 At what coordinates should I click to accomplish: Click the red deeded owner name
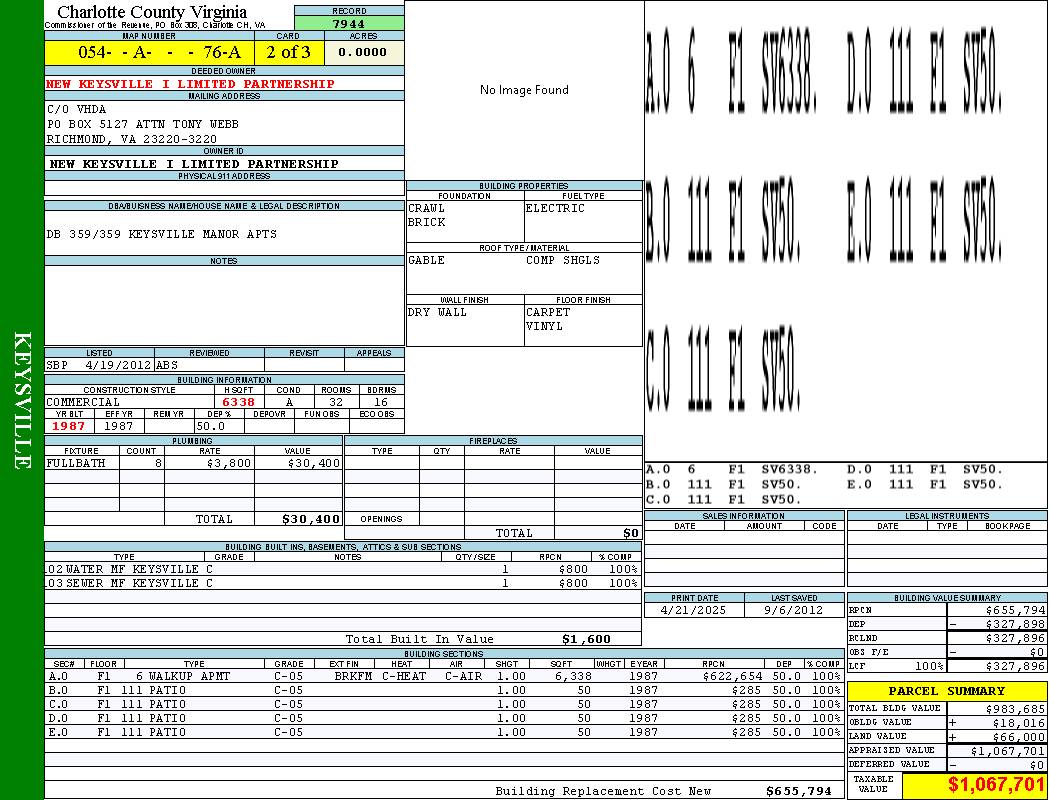tap(190, 84)
